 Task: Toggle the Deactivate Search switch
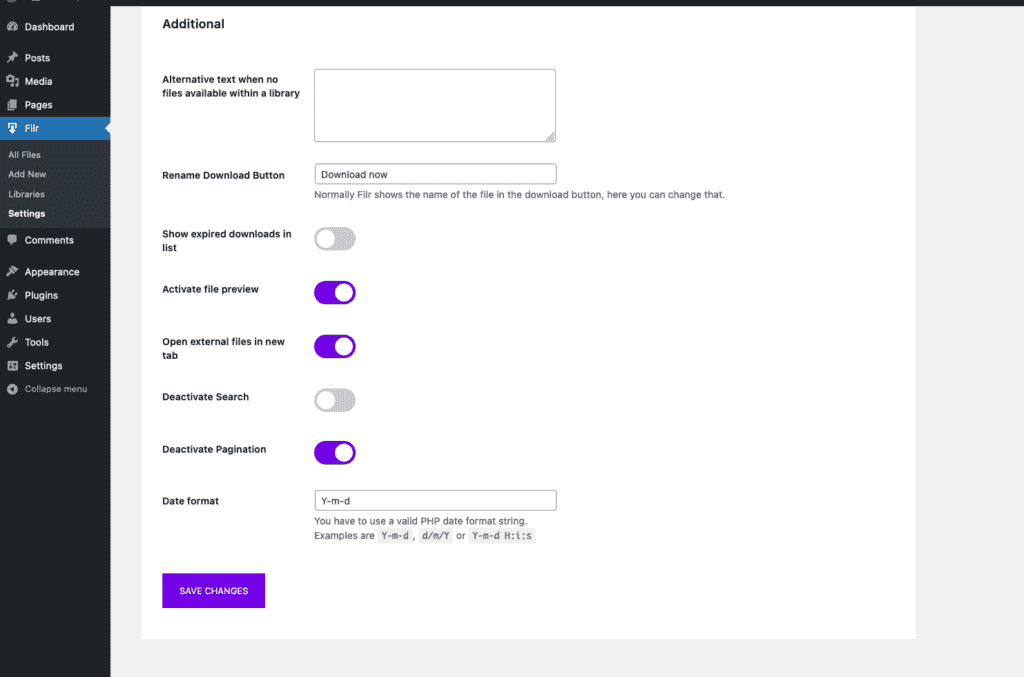(x=335, y=401)
